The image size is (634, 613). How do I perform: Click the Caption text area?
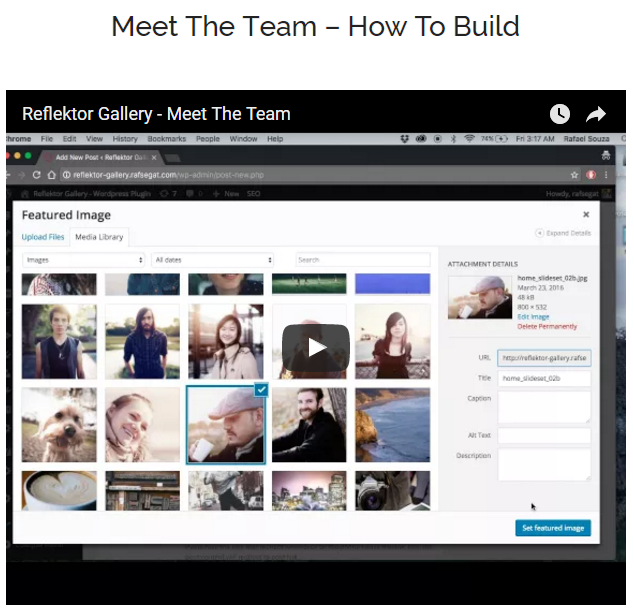tap(544, 407)
